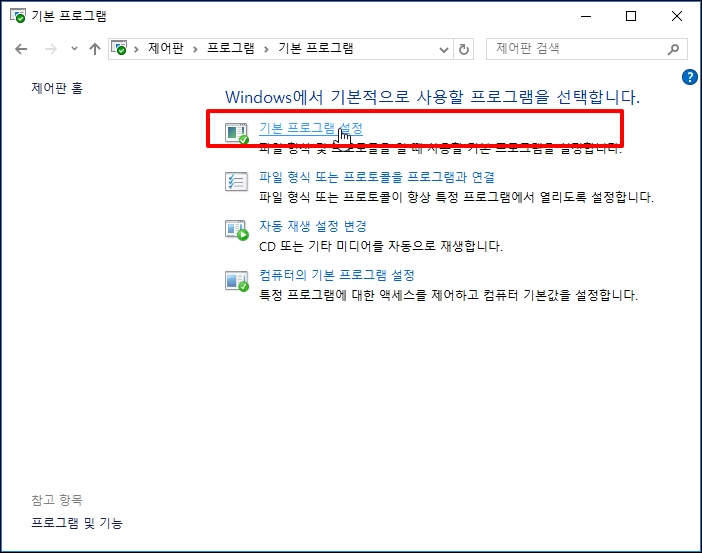Click the search magnifier icon
This screenshot has height=553, width=702.
pos(673,49)
